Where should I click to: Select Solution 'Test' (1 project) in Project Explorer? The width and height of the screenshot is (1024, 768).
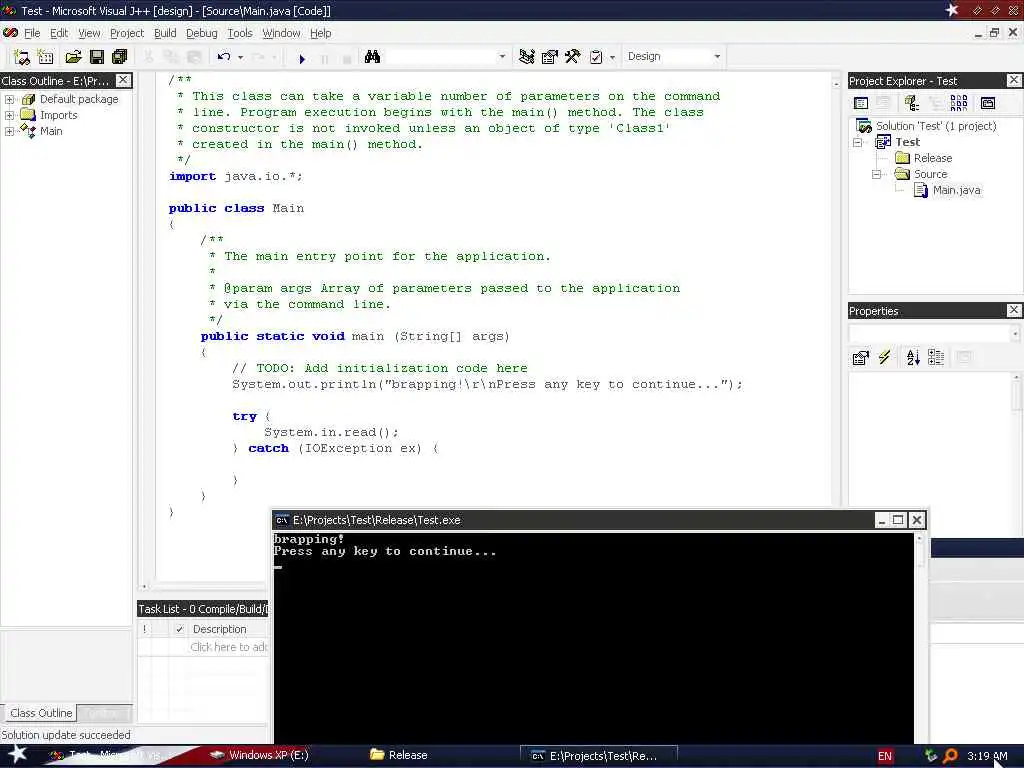click(936, 126)
